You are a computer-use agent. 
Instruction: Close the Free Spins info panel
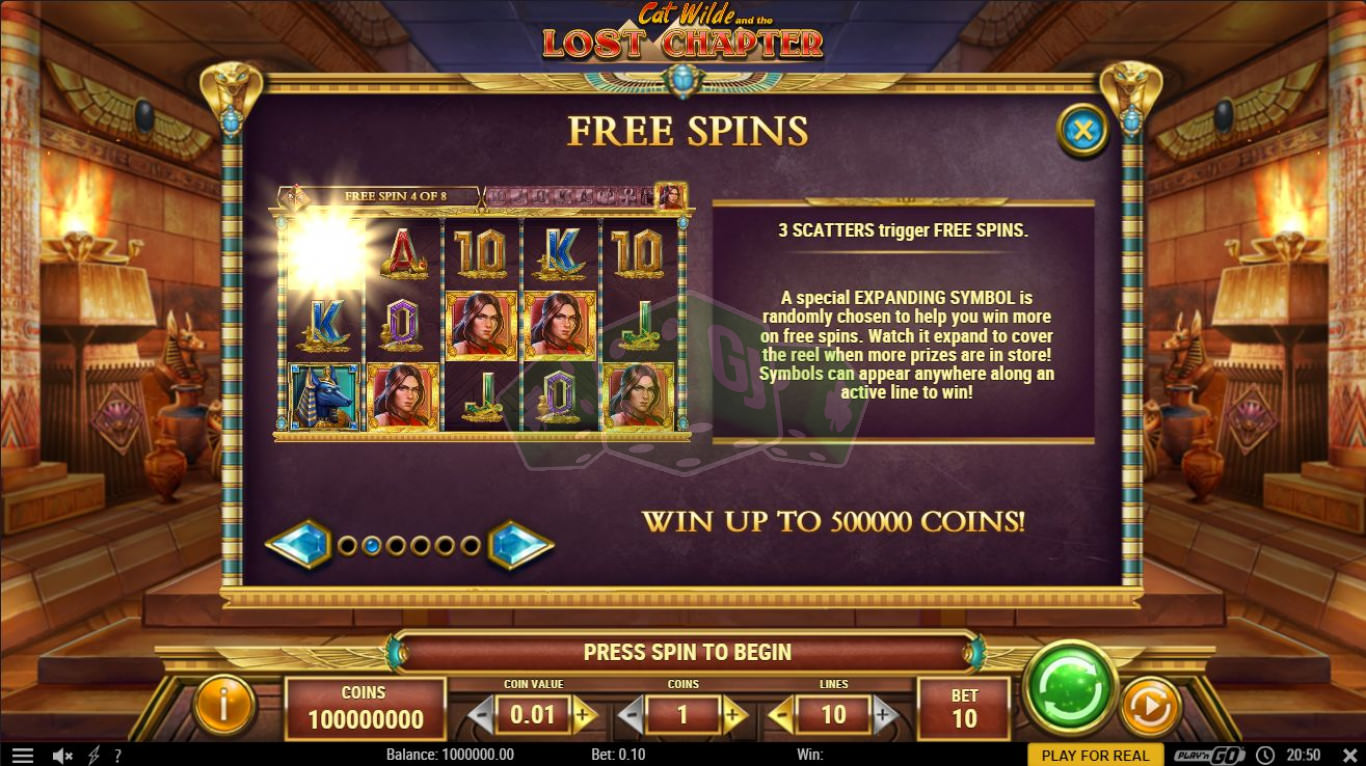1082,129
